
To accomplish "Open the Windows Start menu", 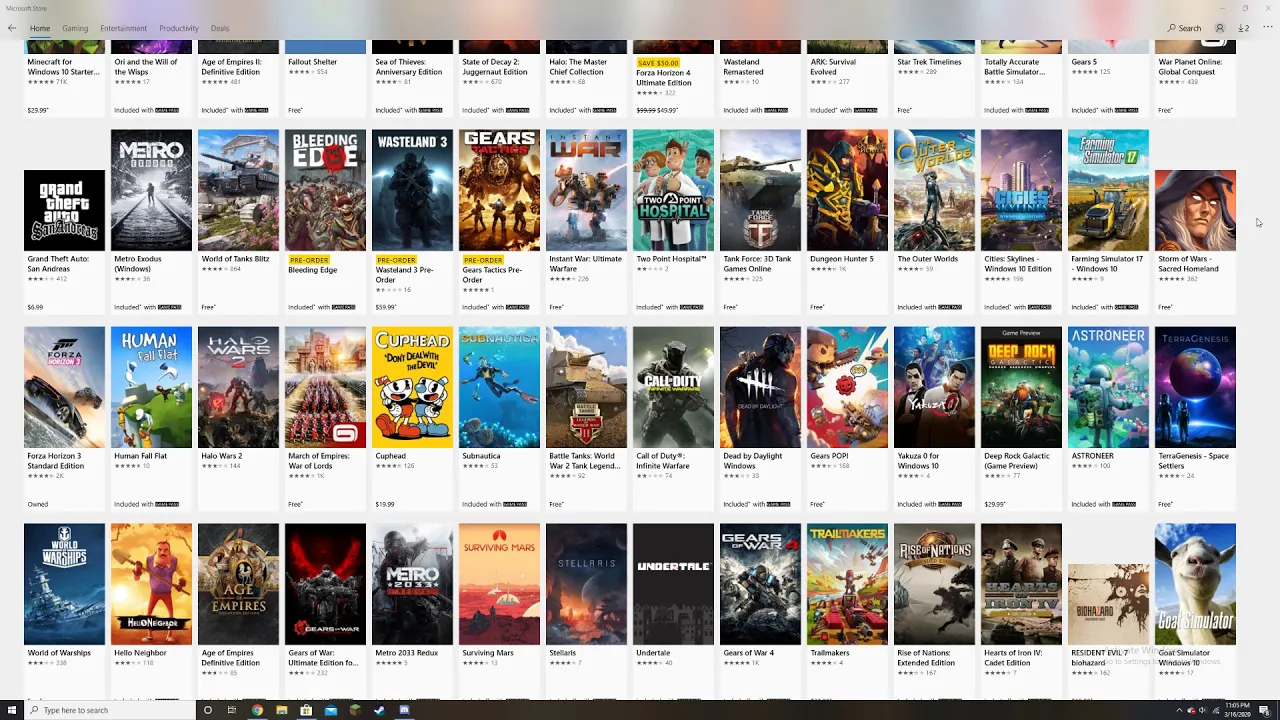I will pos(11,710).
